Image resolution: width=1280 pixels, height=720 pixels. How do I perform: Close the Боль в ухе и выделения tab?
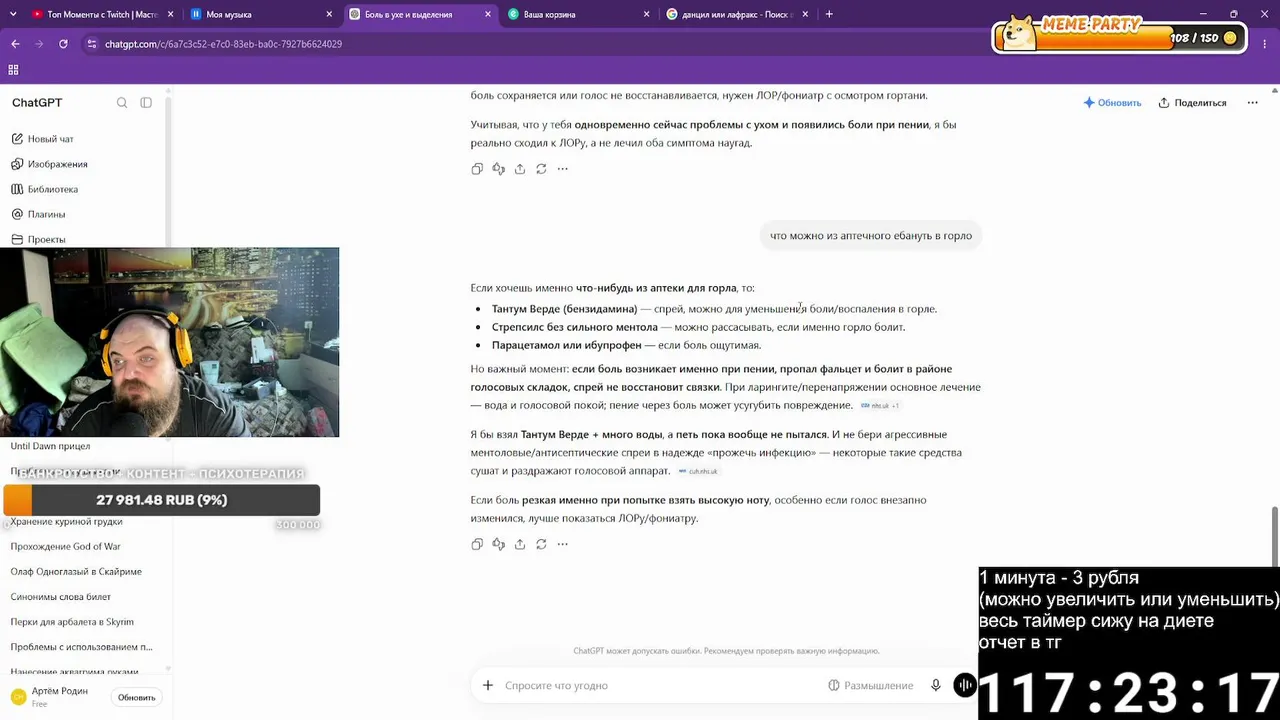[488, 14]
